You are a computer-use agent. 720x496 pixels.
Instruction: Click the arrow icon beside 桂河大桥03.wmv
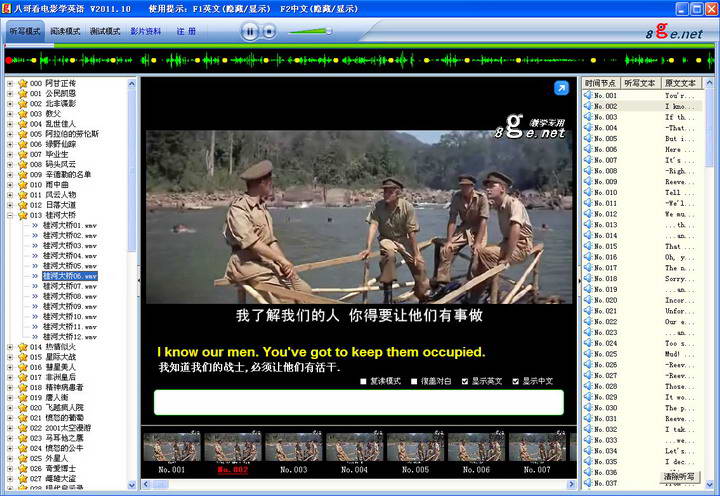click(35, 246)
